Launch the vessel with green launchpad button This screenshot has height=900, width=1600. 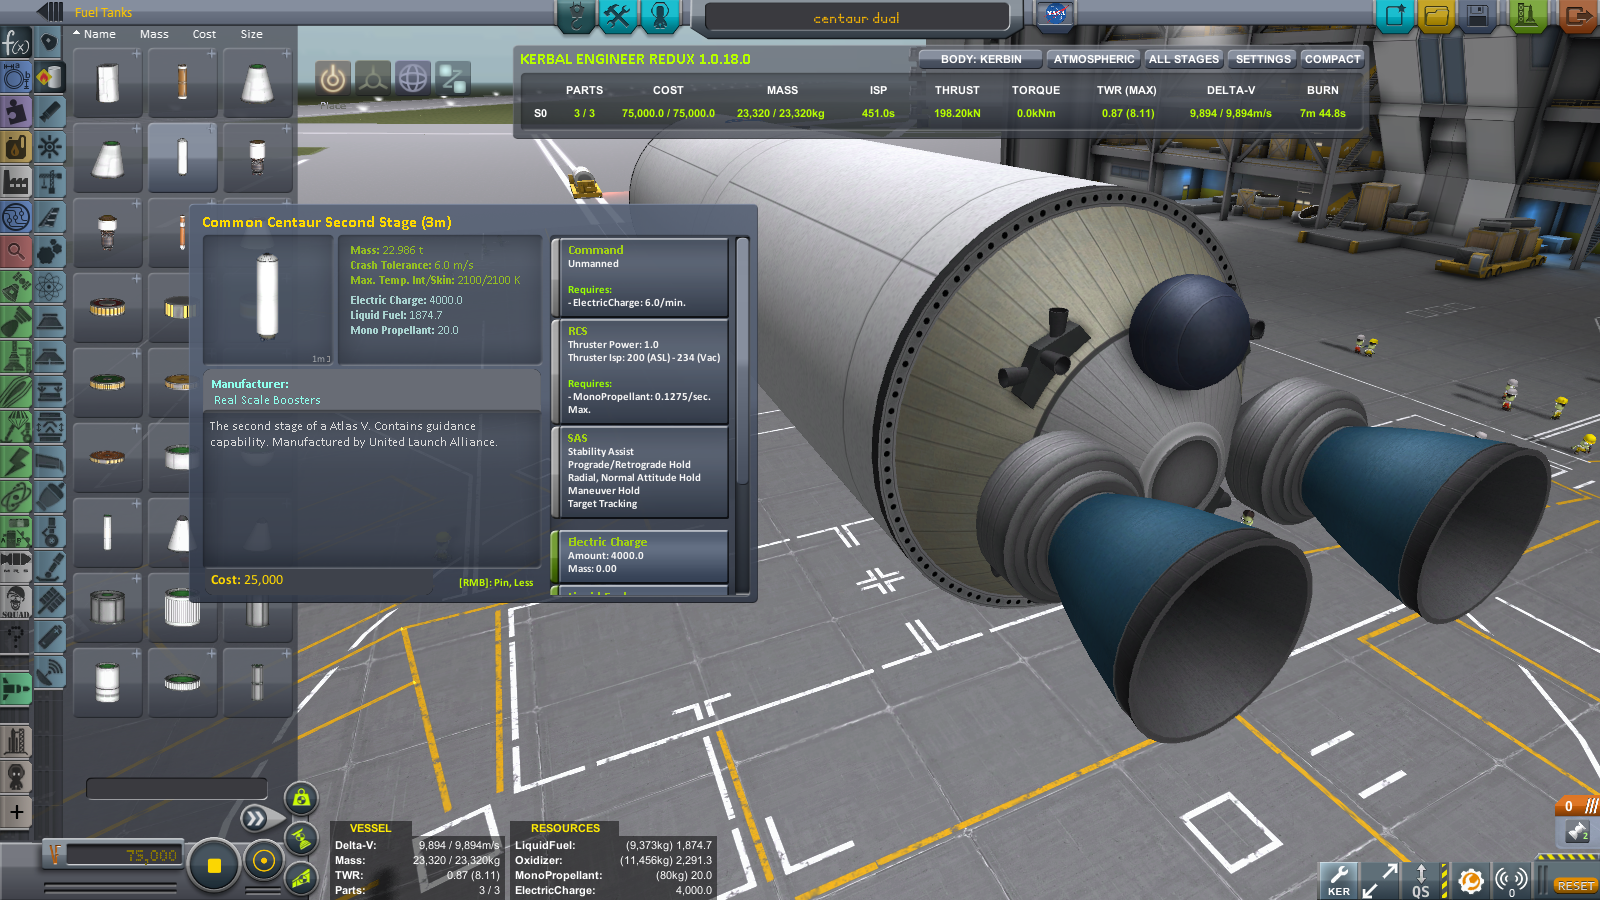(1527, 16)
